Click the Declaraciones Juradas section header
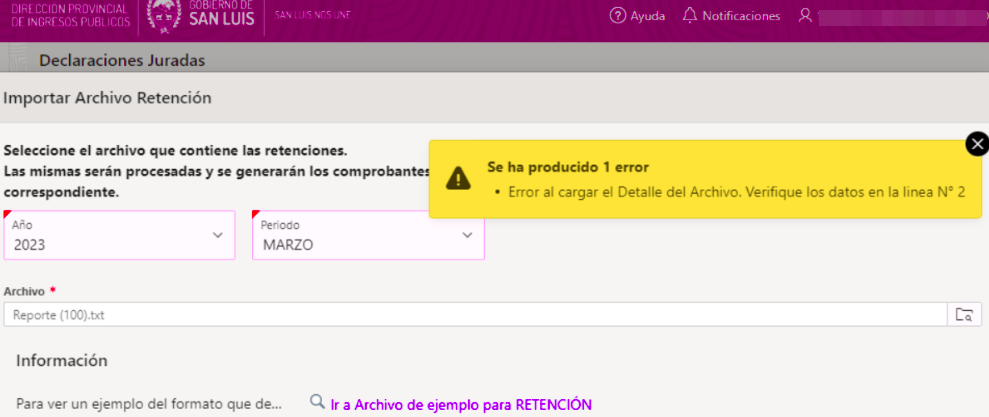 point(122,61)
